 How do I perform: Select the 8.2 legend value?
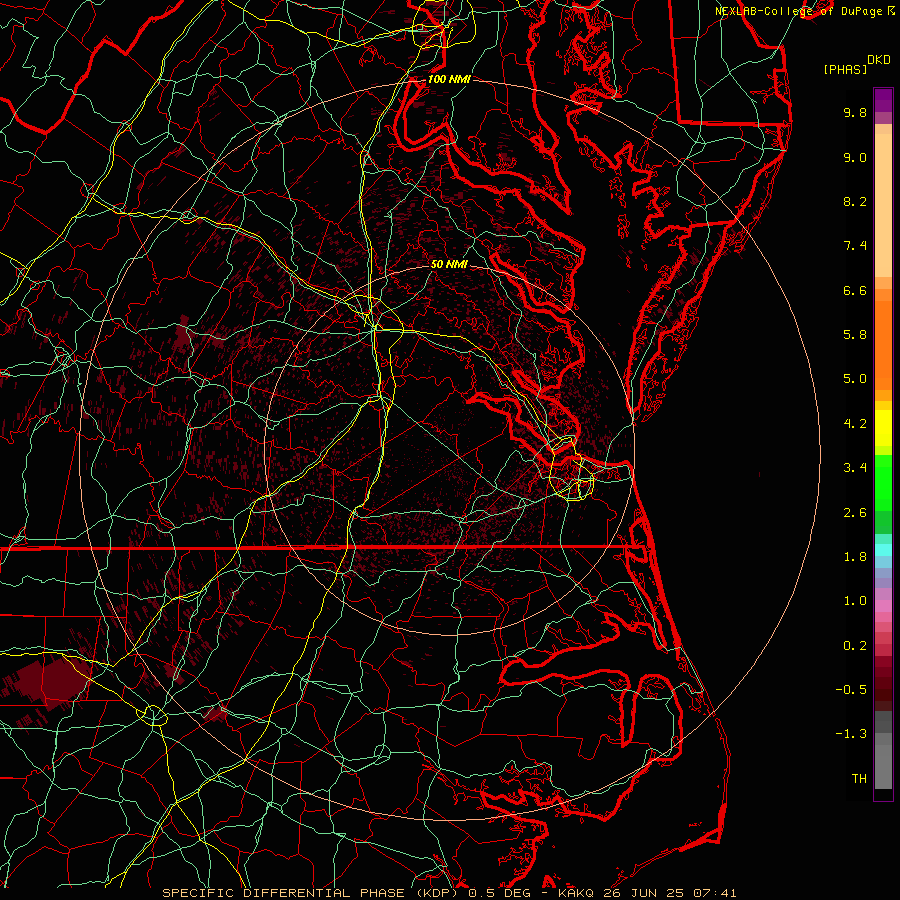(x=855, y=201)
